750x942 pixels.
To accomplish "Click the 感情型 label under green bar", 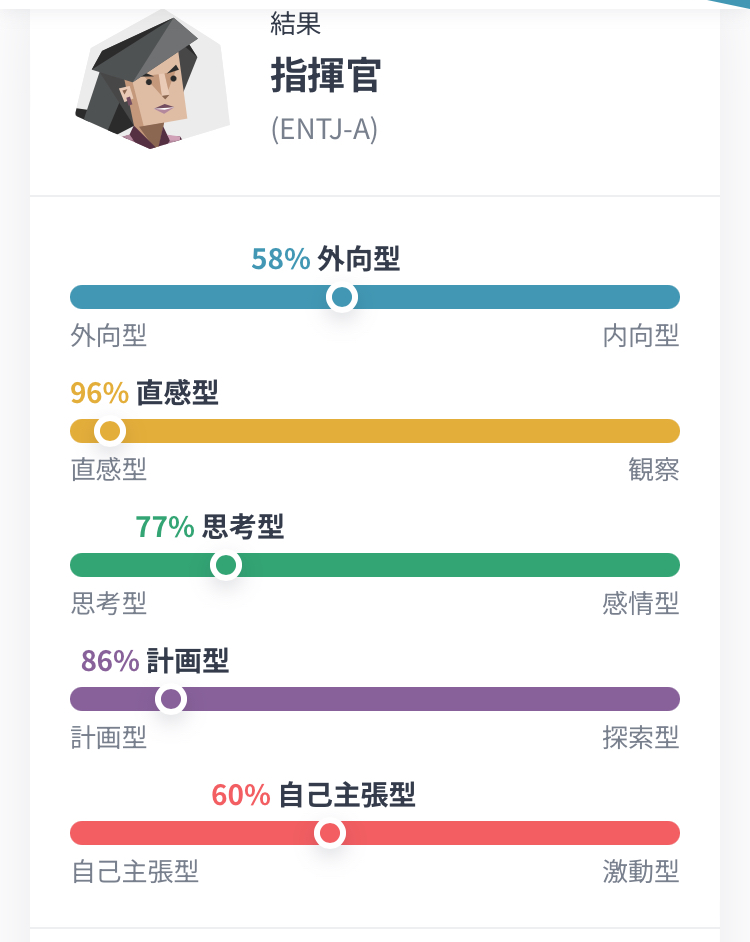I will (x=641, y=604).
